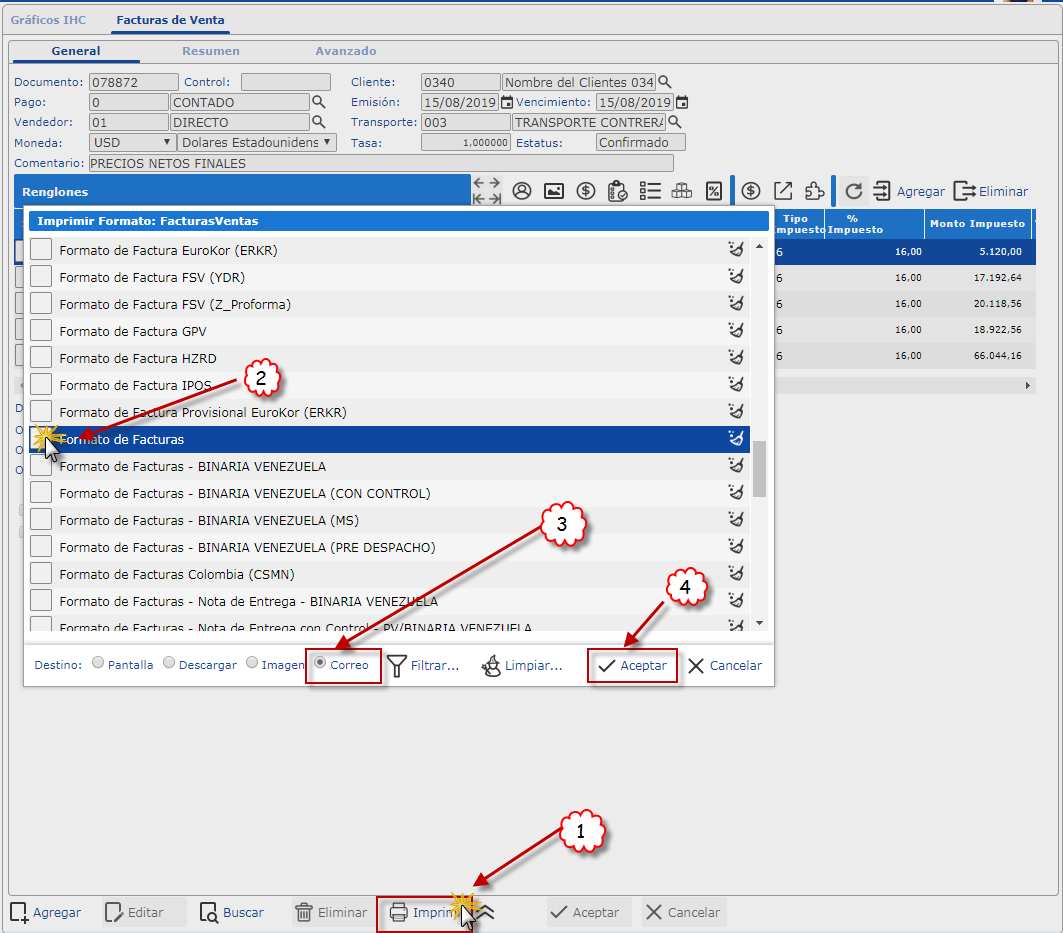Screen dimensions: 1063x933
Task: Expand the Dolares Estadounidenses dropdown
Action: 257,142
